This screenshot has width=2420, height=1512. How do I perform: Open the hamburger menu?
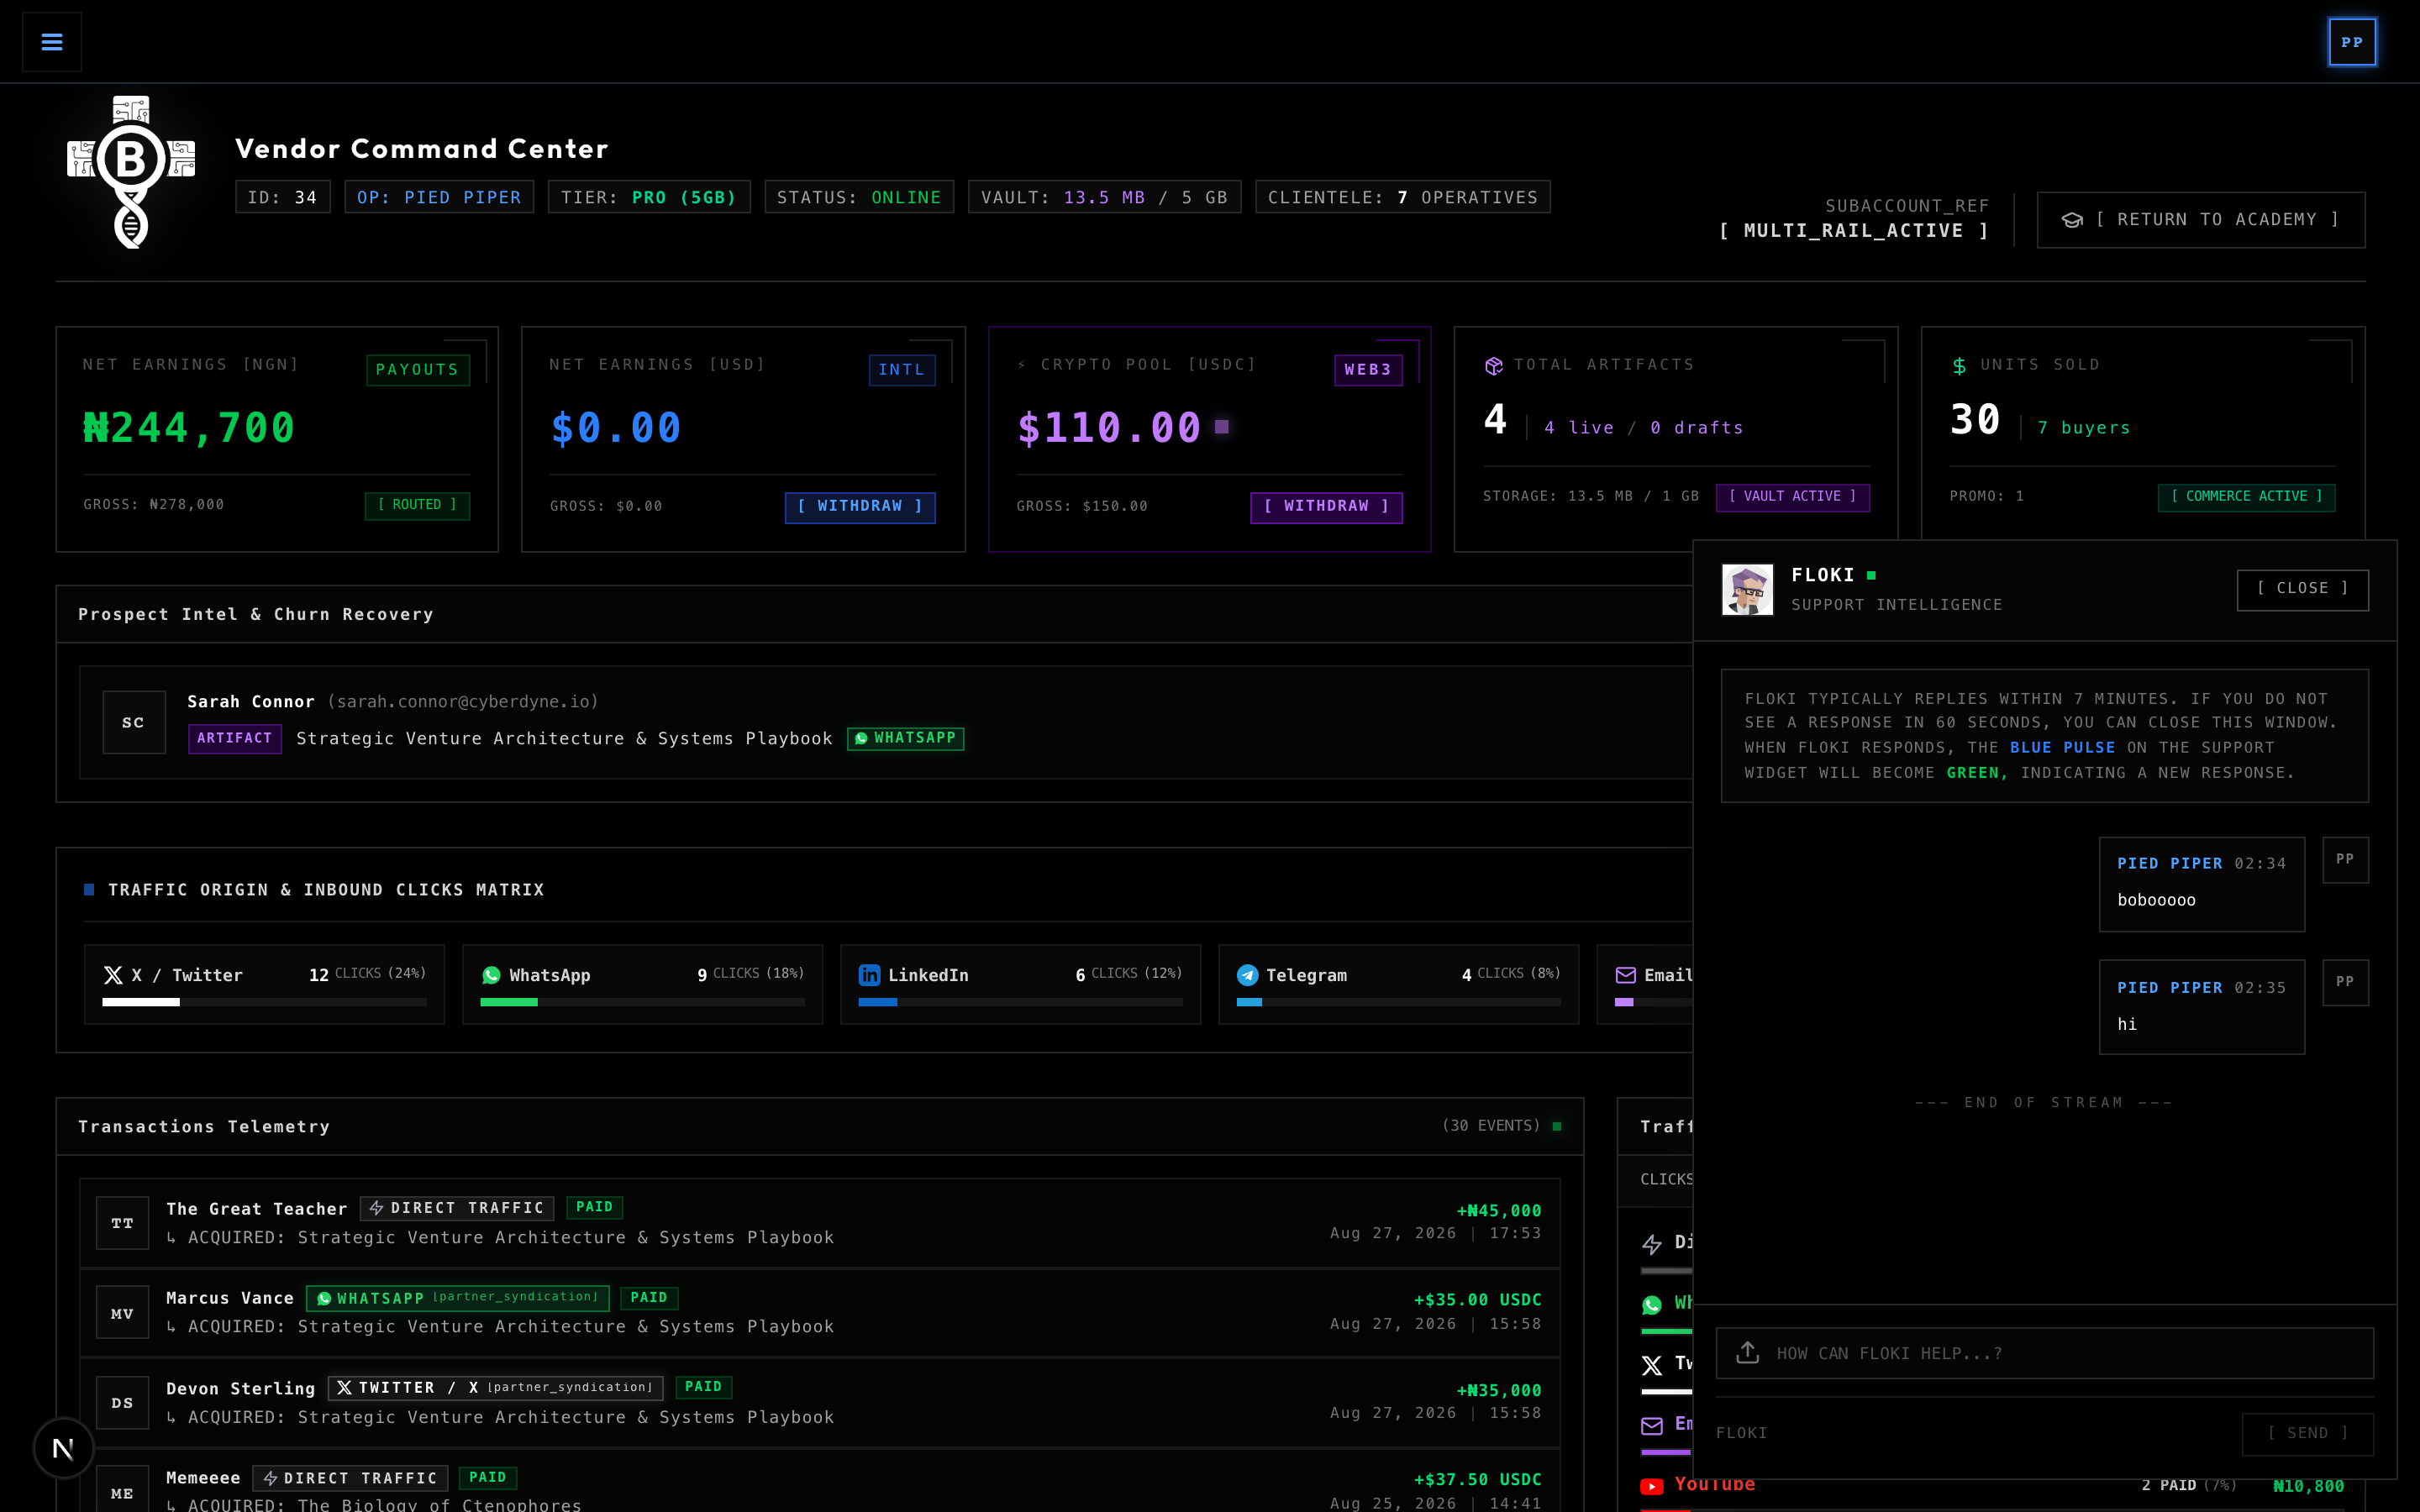tap(52, 42)
